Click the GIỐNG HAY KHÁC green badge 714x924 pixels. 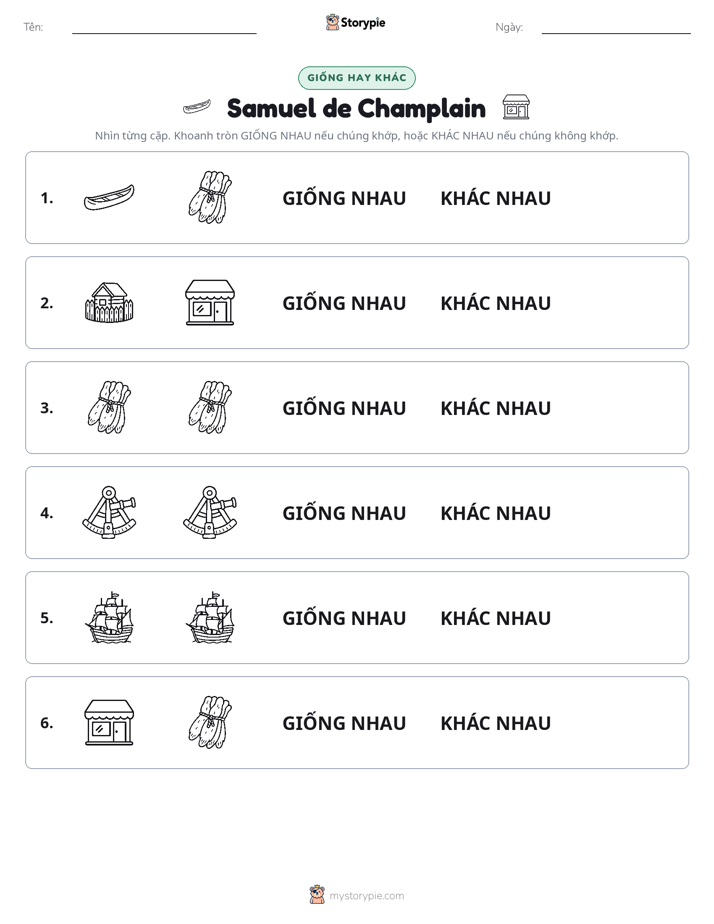point(356,78)
